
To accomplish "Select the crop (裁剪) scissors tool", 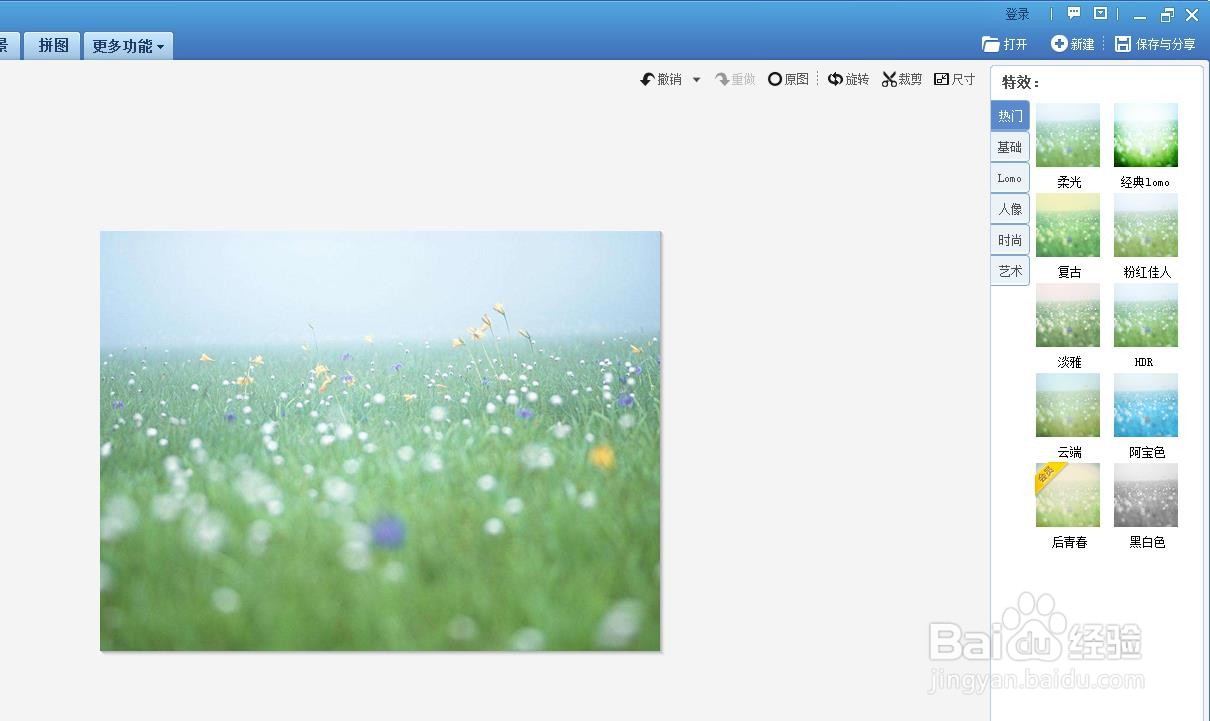I will click(902, 79).
